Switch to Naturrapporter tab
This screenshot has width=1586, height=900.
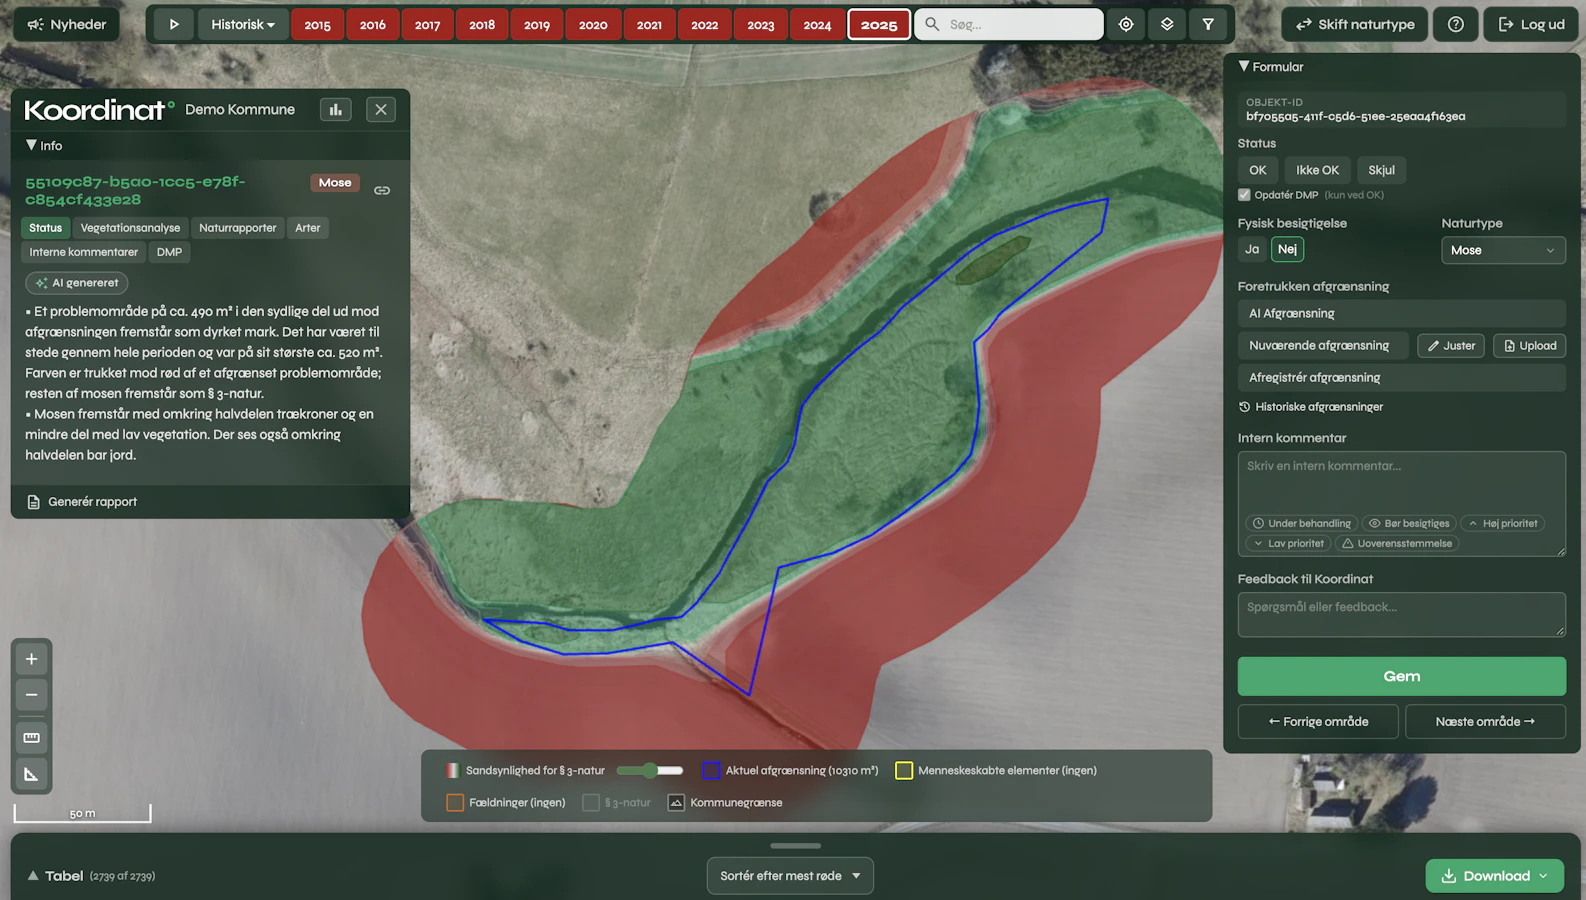(x=238, y=228)
